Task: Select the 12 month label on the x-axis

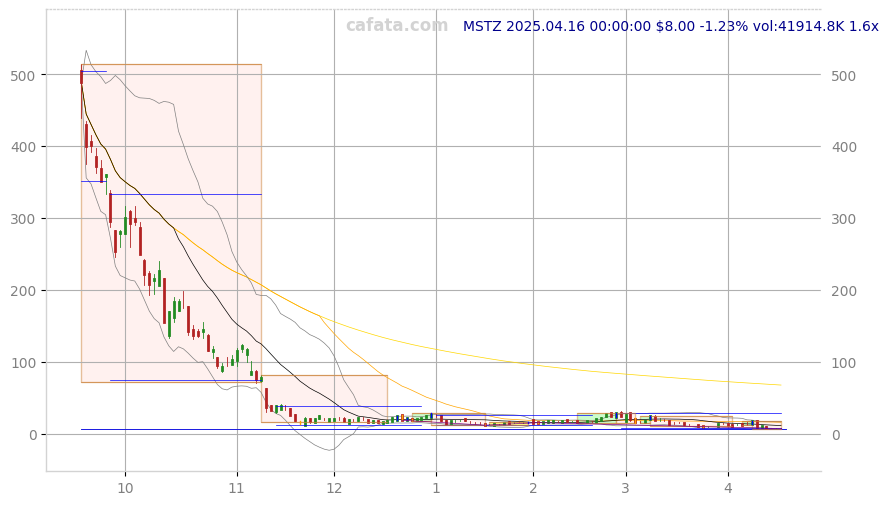Action: 334,488
